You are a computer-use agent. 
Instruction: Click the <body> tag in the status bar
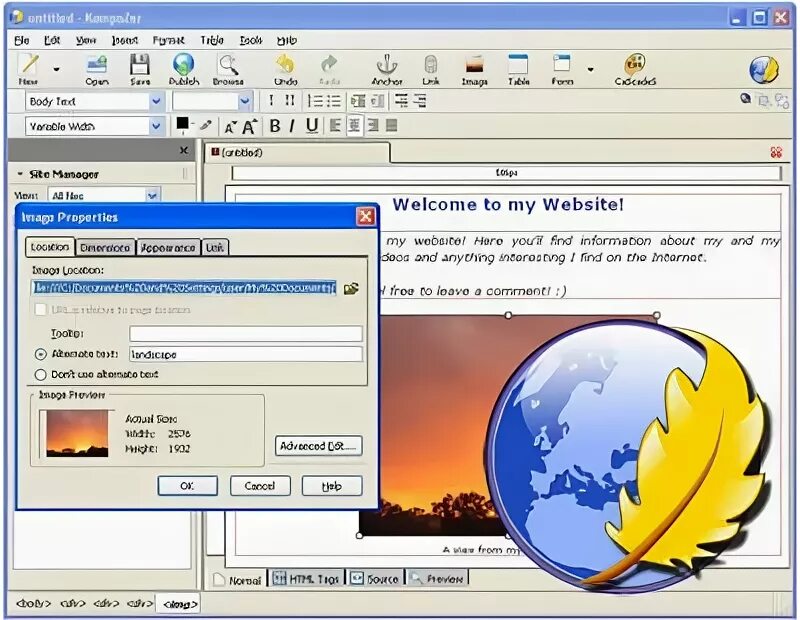click(34, 604)
